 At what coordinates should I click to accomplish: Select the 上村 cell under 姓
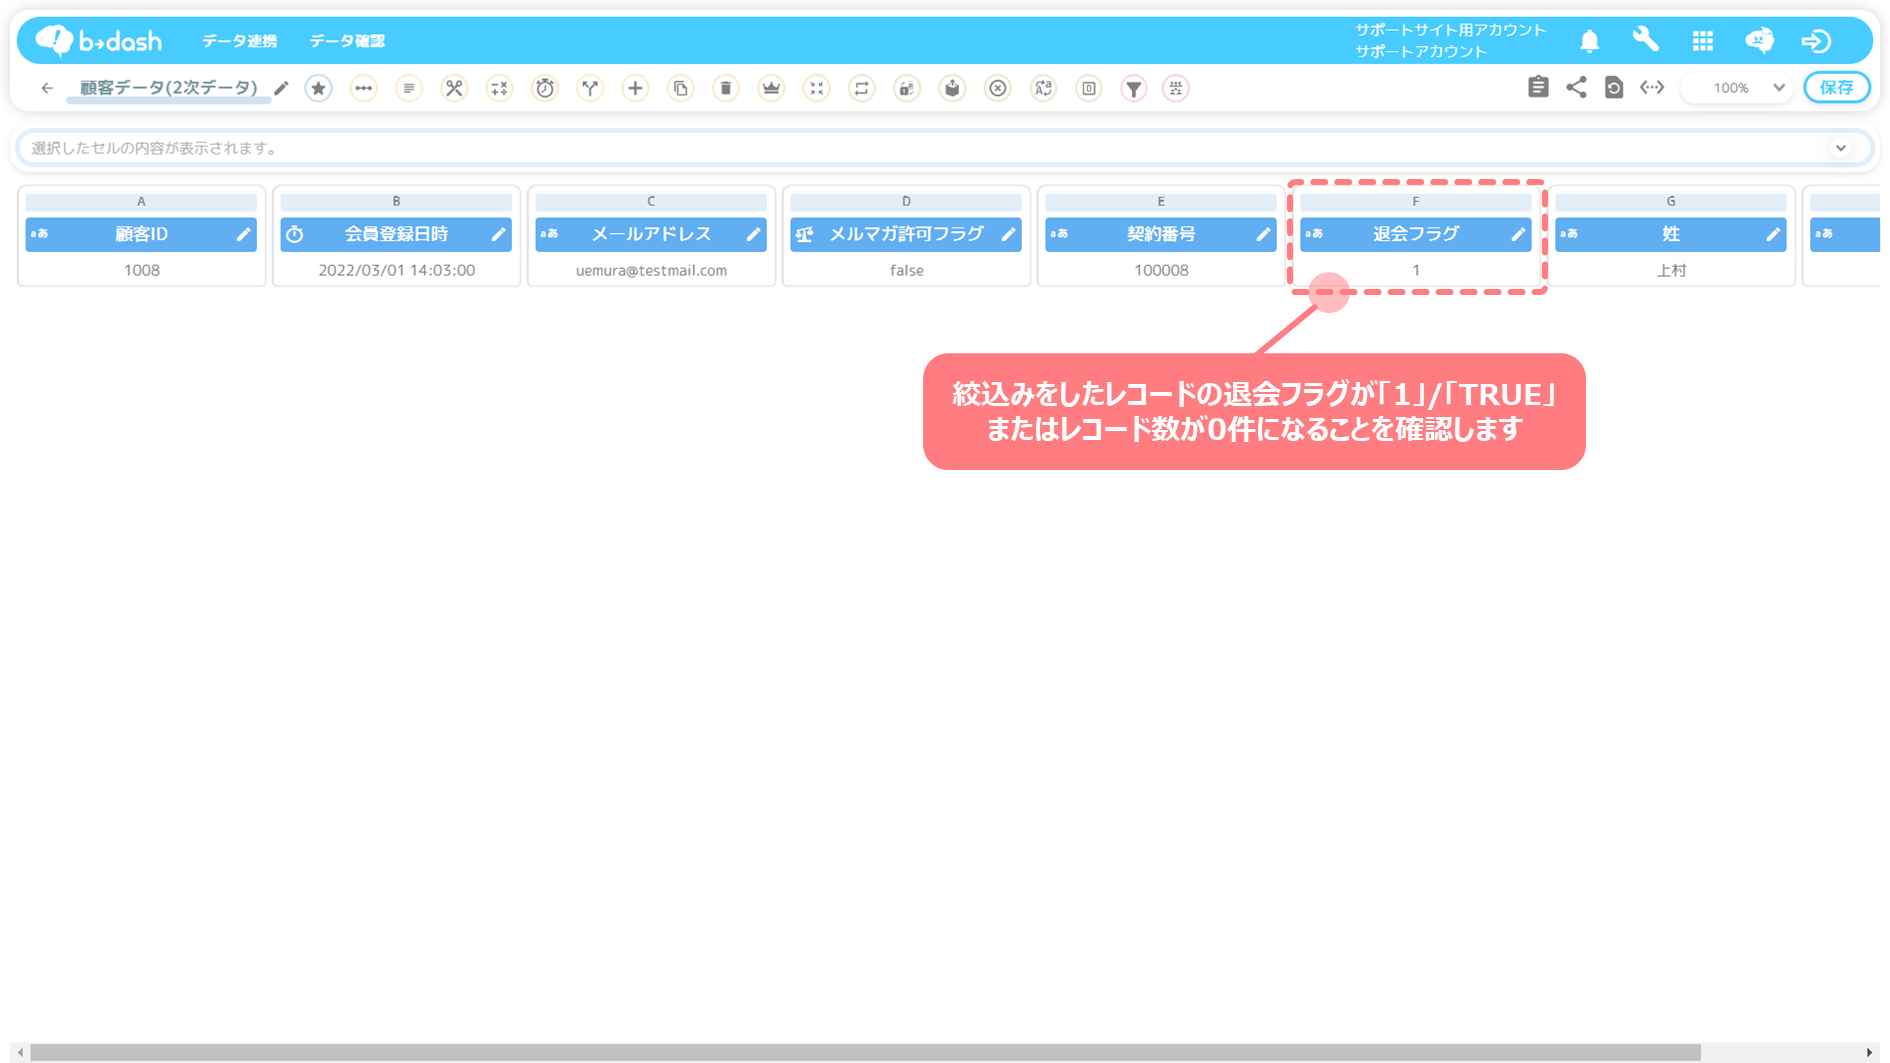1671,270
